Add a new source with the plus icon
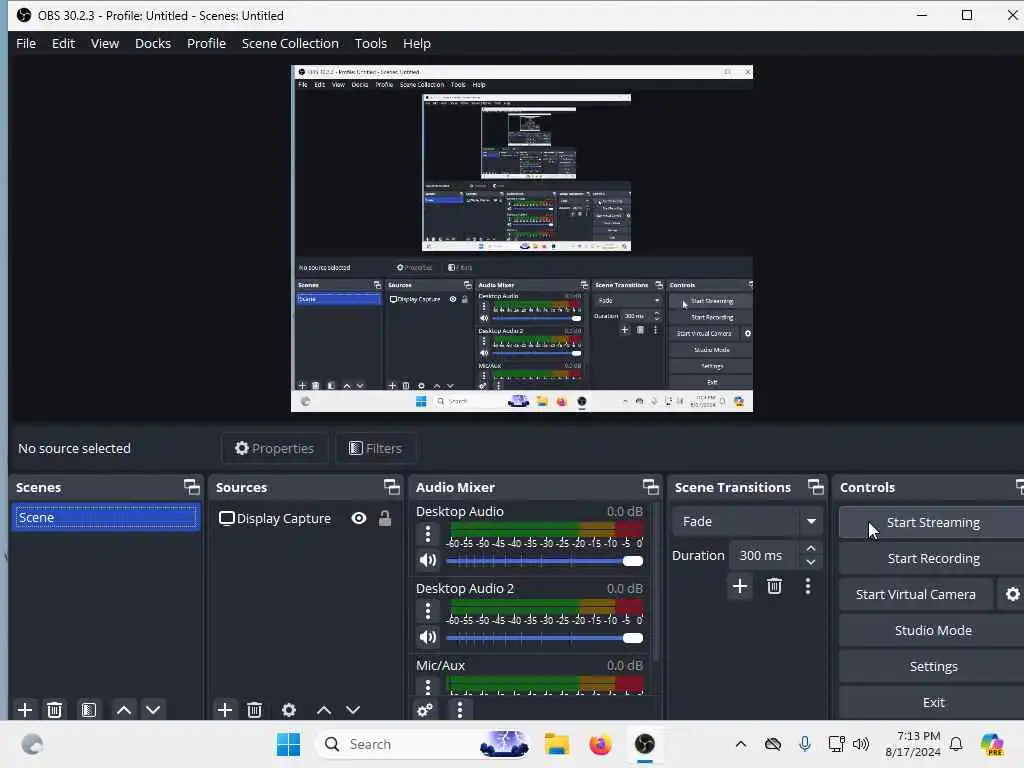The width and height of the screenshot is (1024, 768). click(225, 709)
